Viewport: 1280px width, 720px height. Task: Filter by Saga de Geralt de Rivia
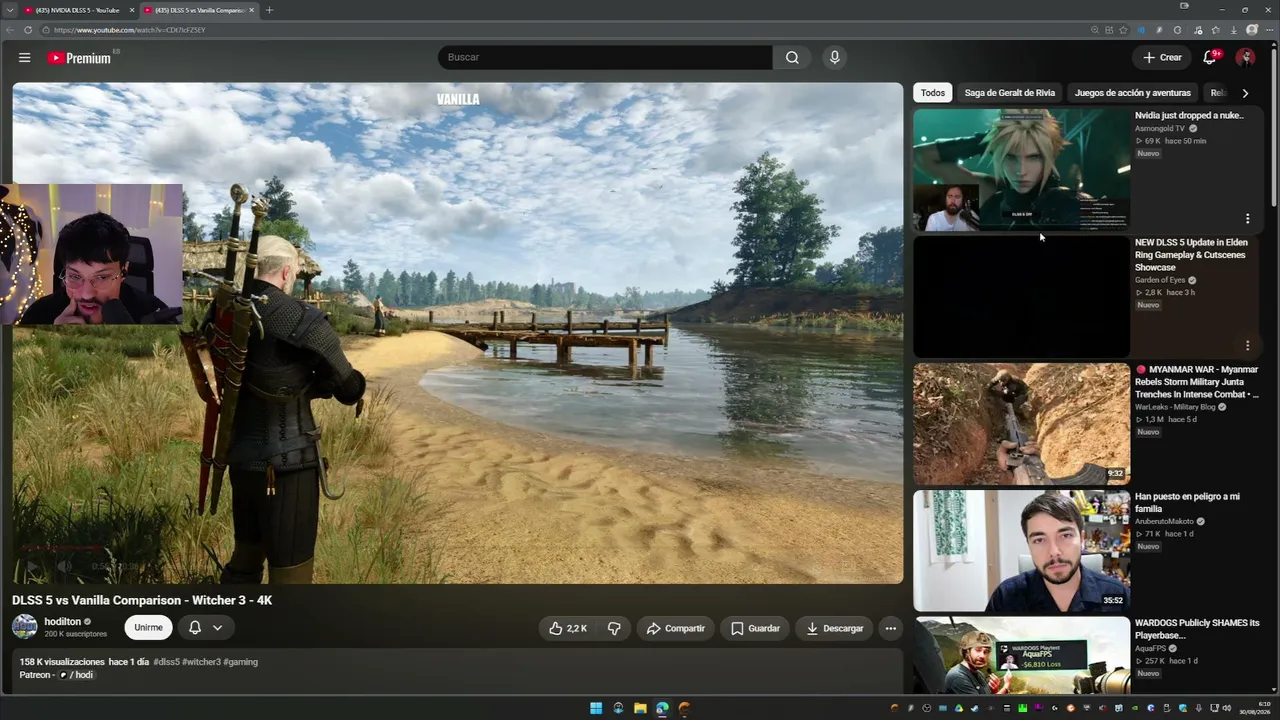tap(1009, 93)
